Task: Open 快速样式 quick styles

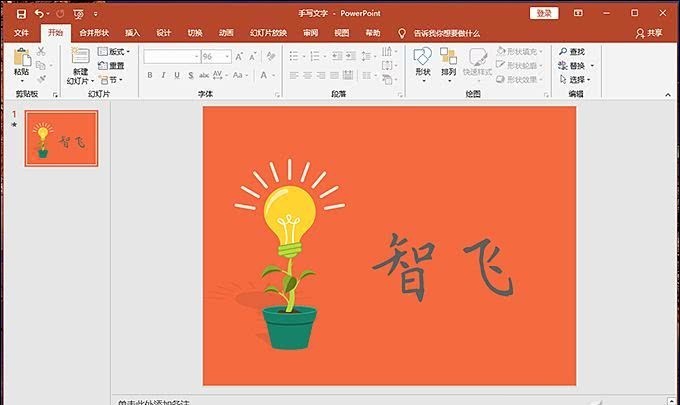Action: (x=477, y=65)
